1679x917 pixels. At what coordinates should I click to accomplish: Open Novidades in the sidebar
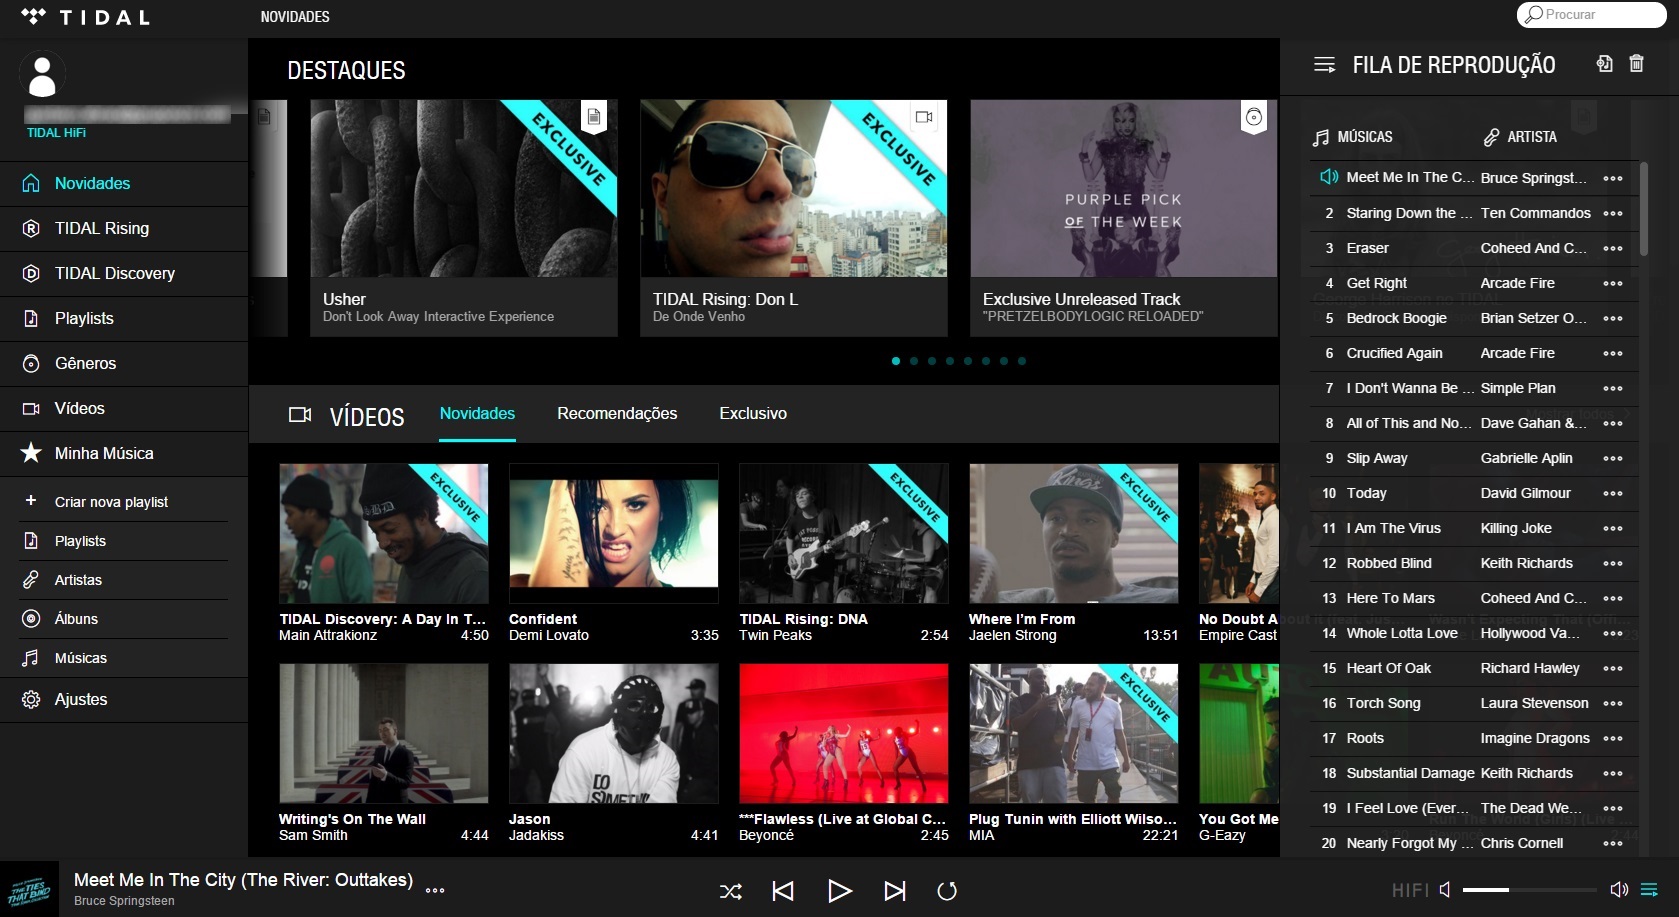tap(124, 184)
